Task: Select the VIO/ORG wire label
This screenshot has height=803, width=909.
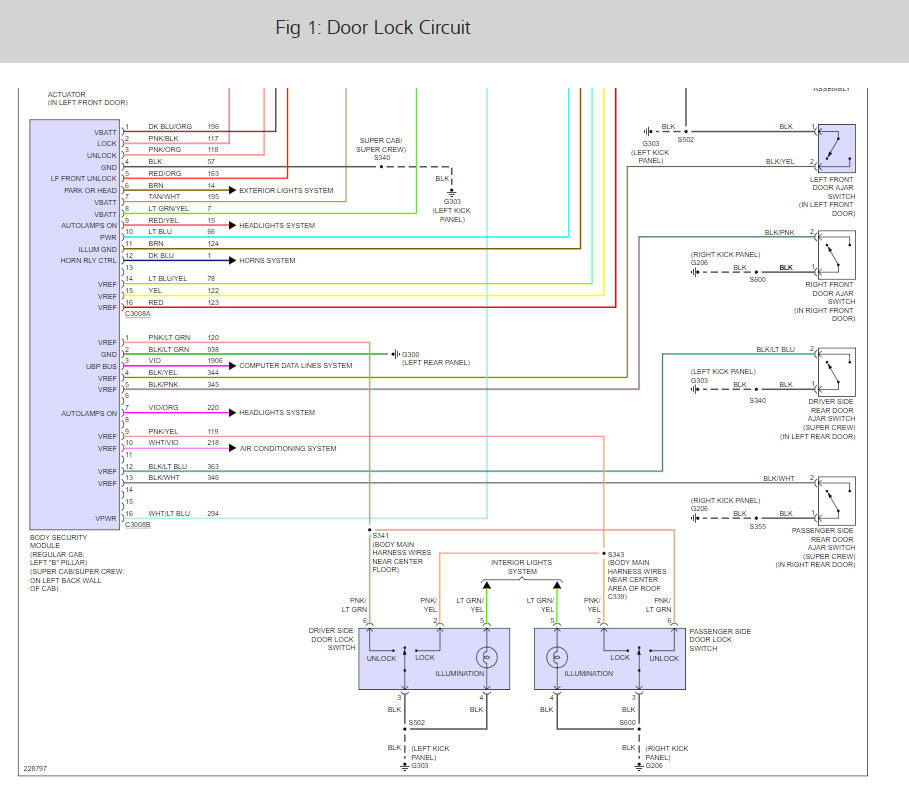Action: click(x=163, y=408)
